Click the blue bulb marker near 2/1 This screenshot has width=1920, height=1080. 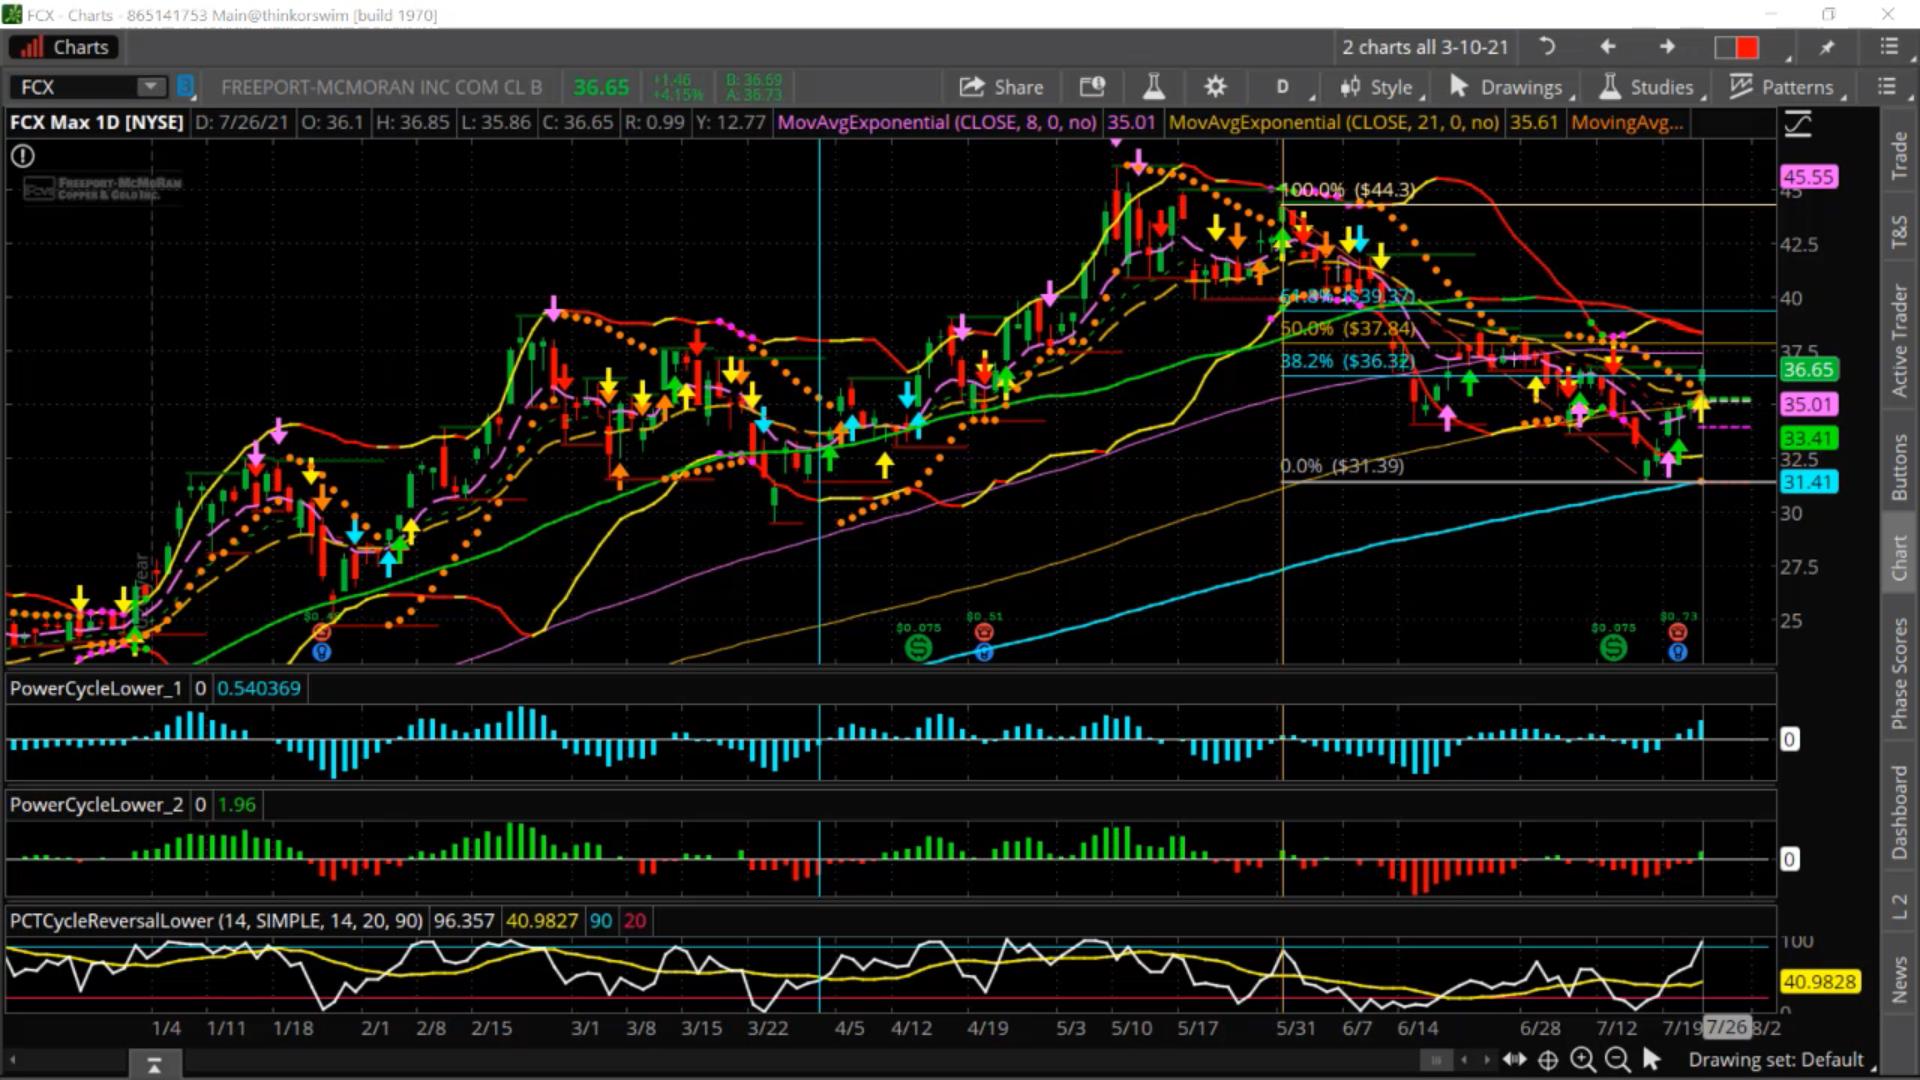pos(321,652)
